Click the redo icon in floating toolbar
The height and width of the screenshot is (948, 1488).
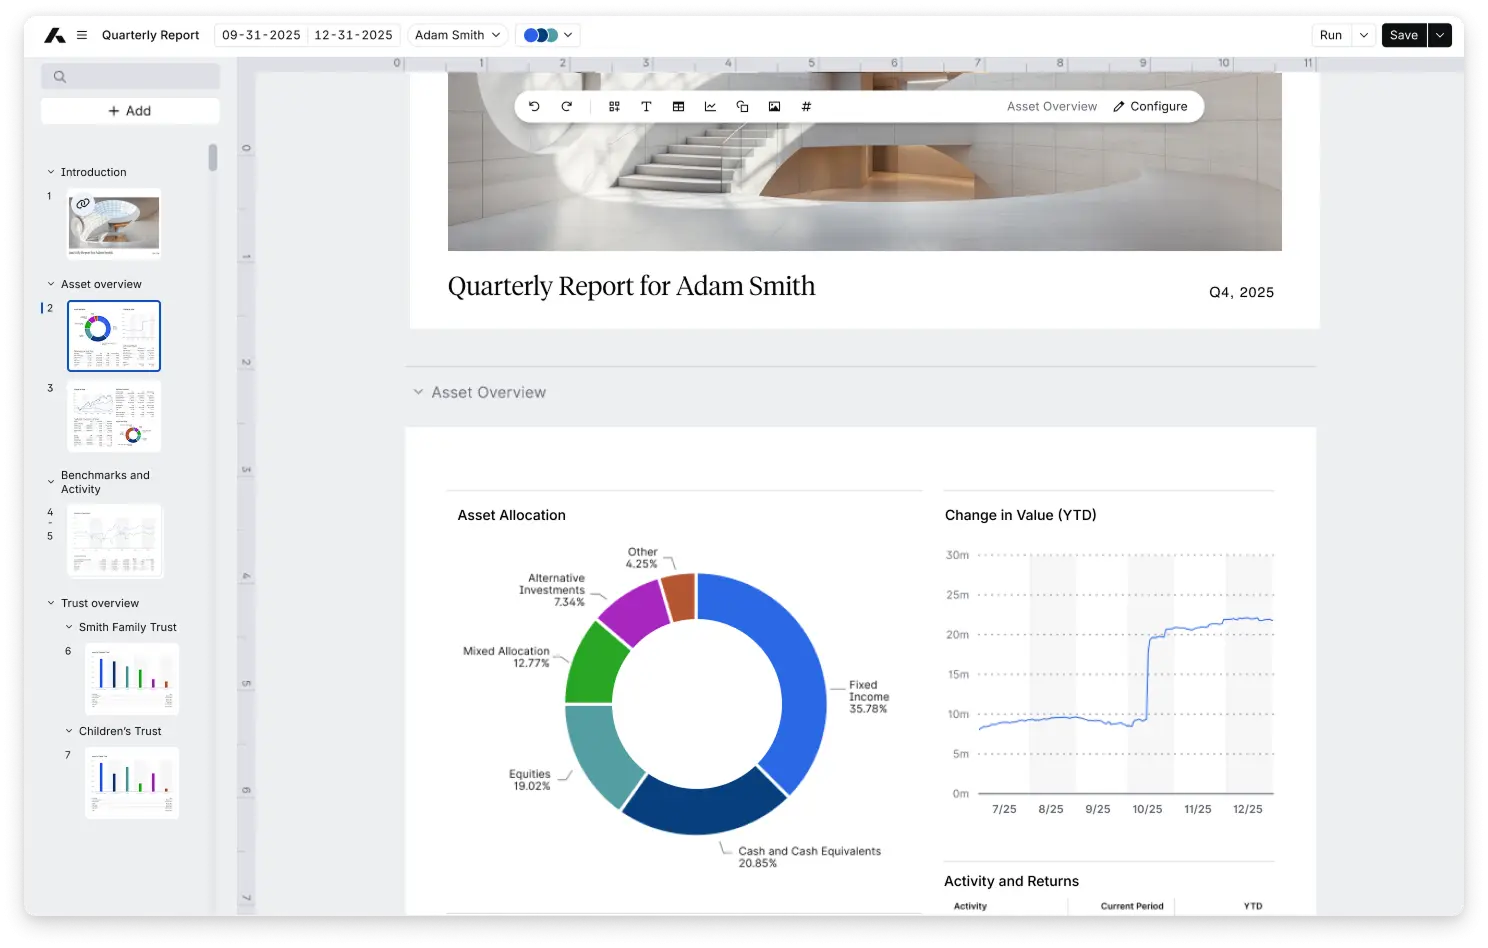(x=566, y=106)
